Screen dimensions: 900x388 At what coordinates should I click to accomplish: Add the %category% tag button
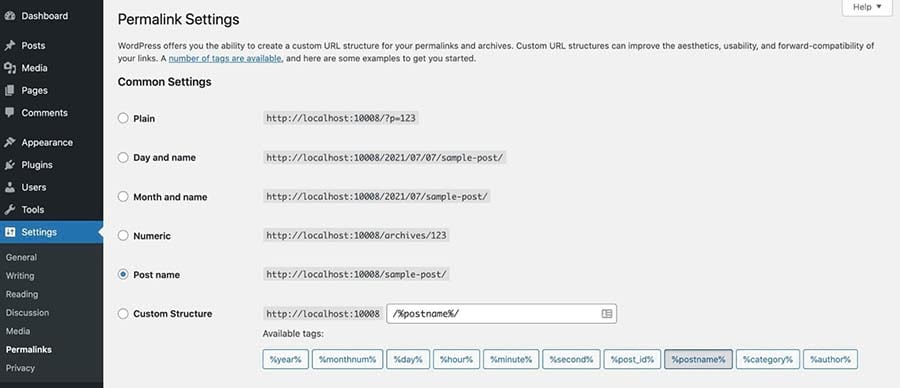[x=767, y=359]
